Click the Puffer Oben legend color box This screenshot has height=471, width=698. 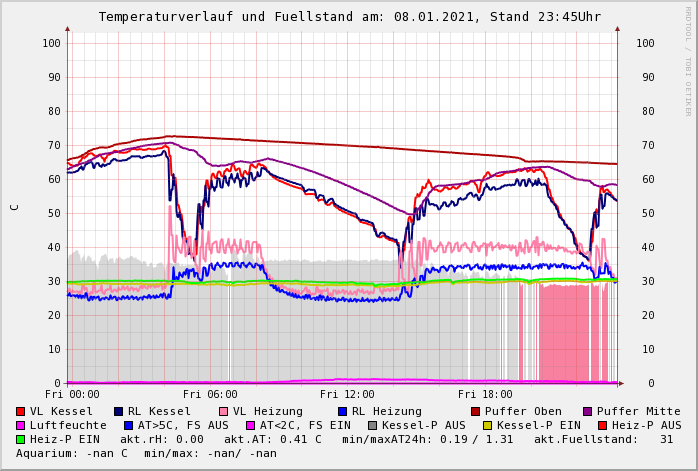click(476, 411)
